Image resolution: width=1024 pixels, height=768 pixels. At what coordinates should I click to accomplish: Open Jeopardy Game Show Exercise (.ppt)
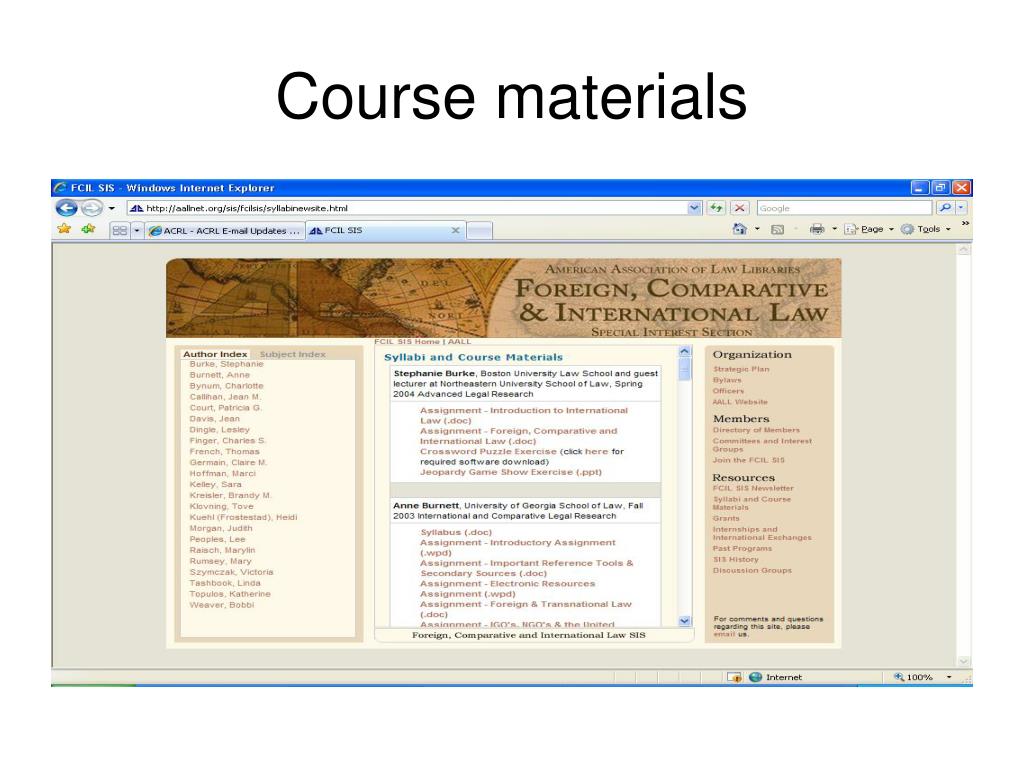[511, 472]
